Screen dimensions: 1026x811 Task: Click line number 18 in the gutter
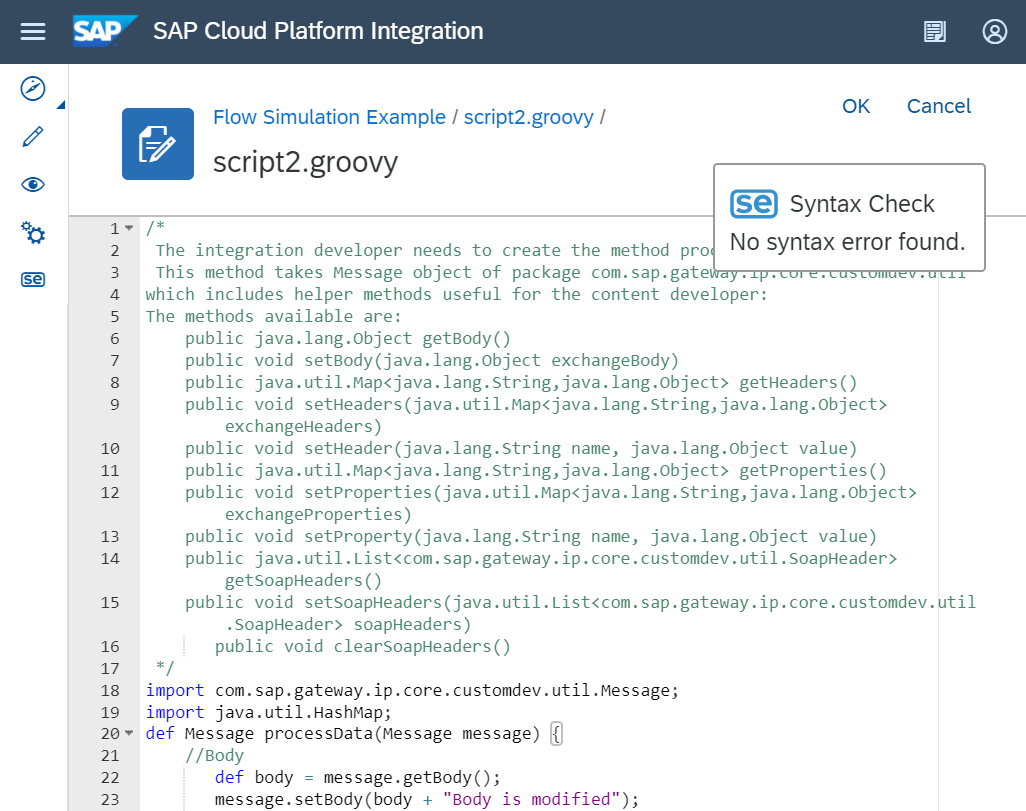(110, 691)
